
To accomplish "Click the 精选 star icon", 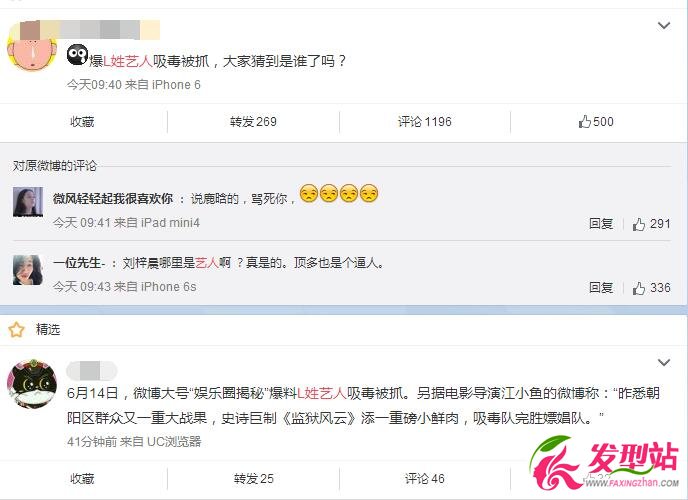I will tap(17, 329).
